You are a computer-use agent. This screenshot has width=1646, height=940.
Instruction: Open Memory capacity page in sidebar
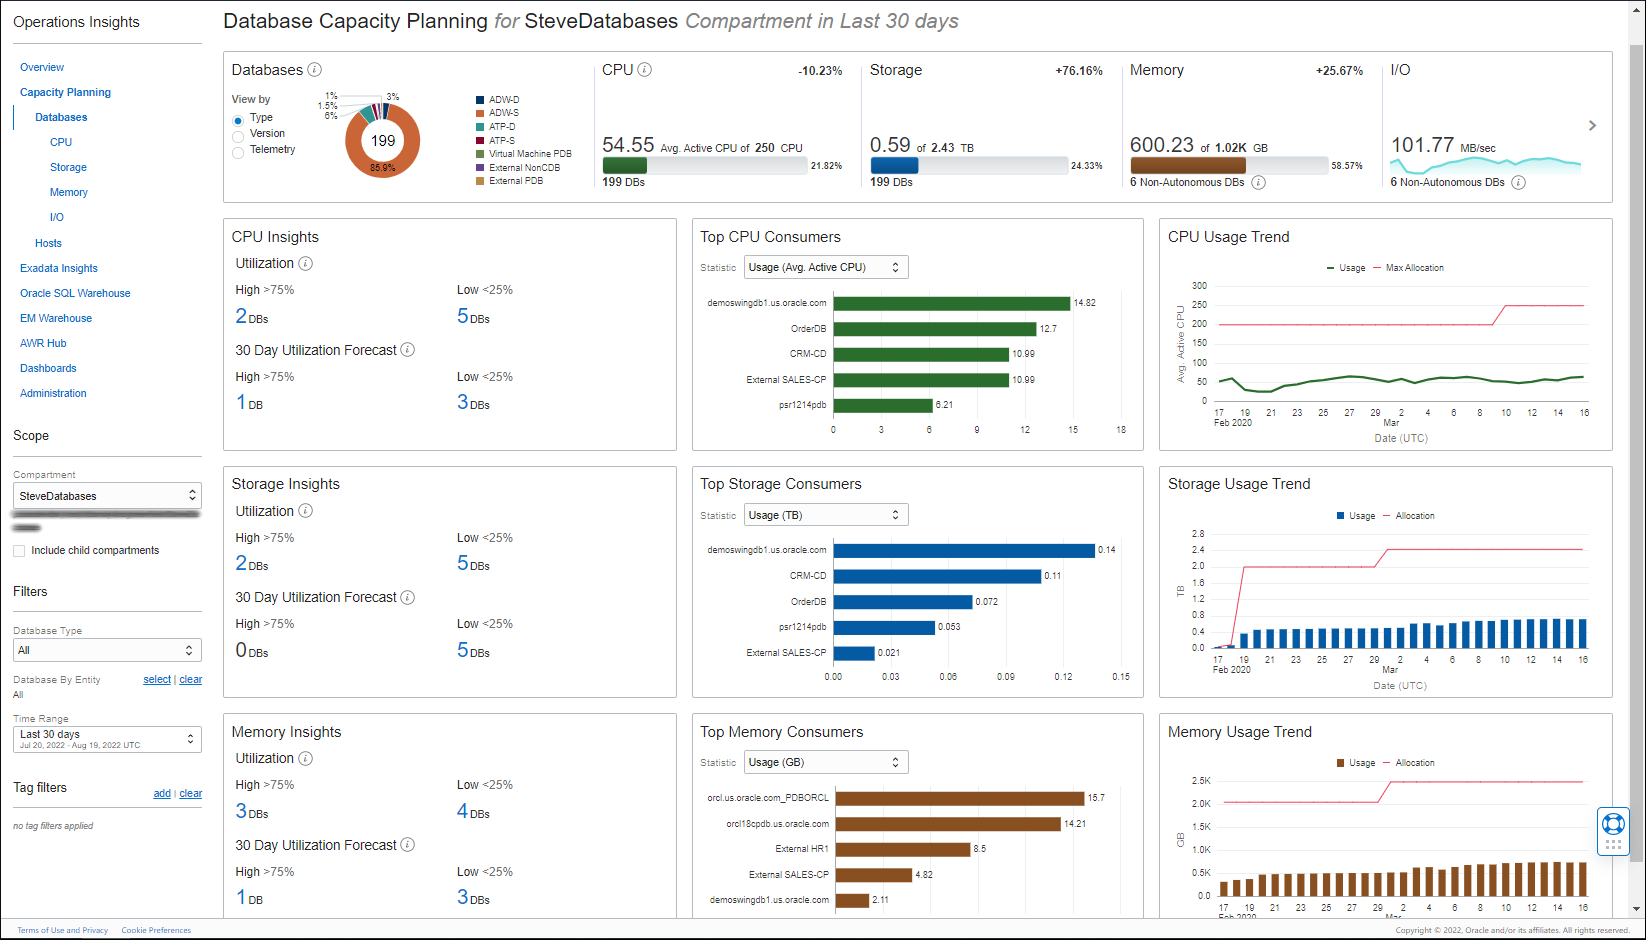69,192
